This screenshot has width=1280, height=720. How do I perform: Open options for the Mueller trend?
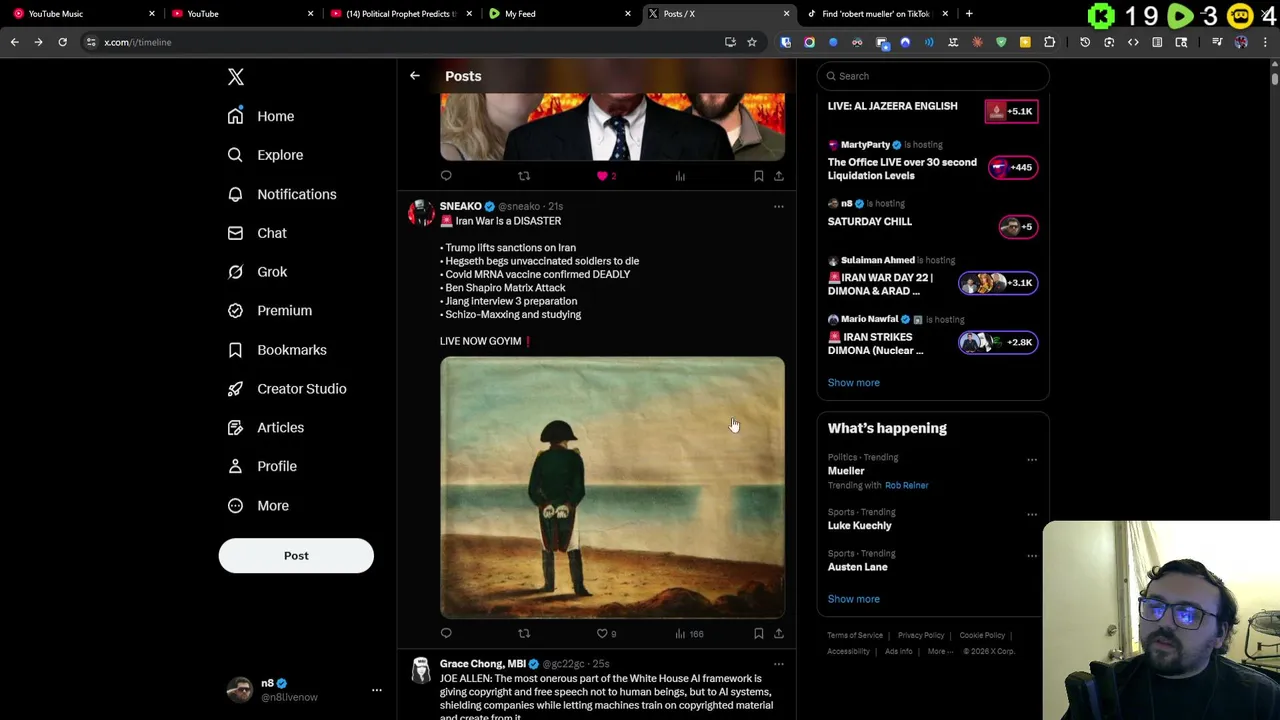[1032, 460]
